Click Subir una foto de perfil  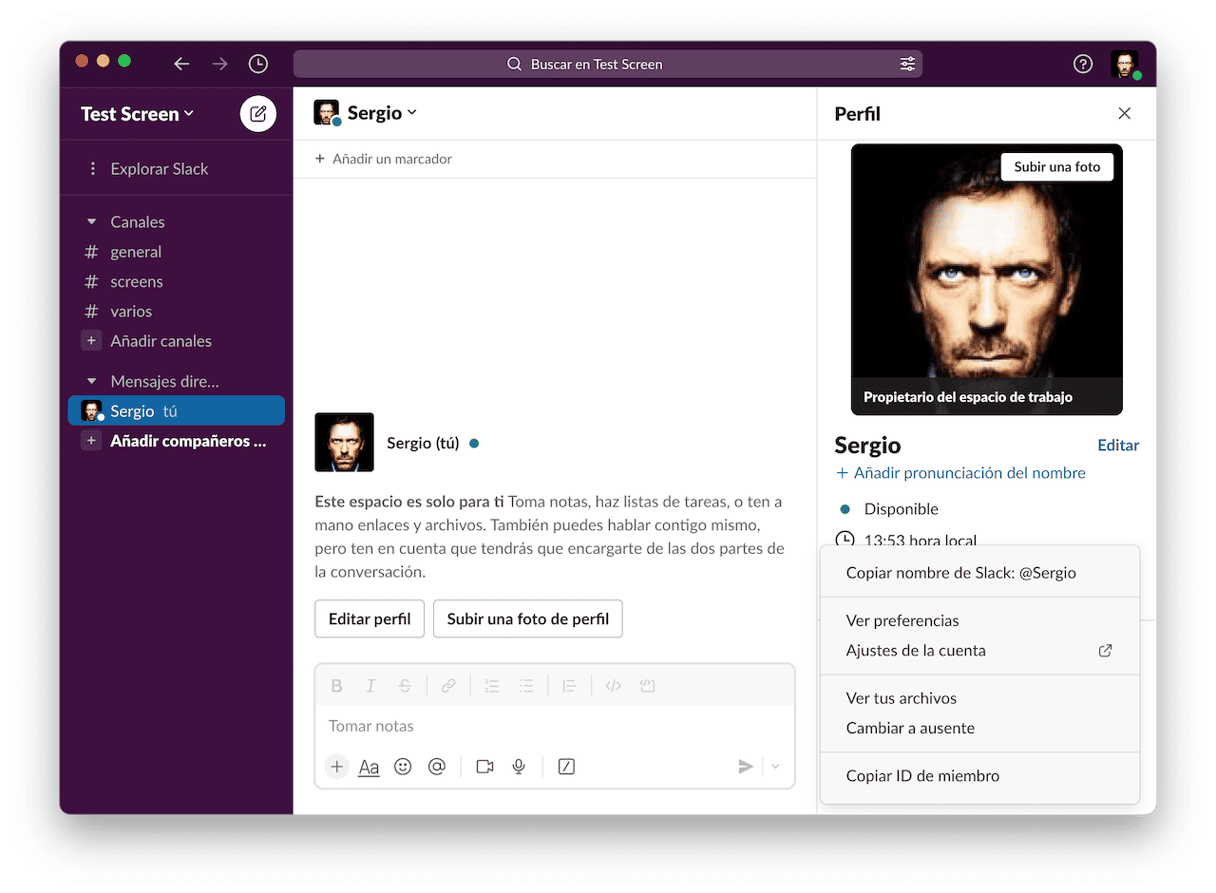(528, 619)
